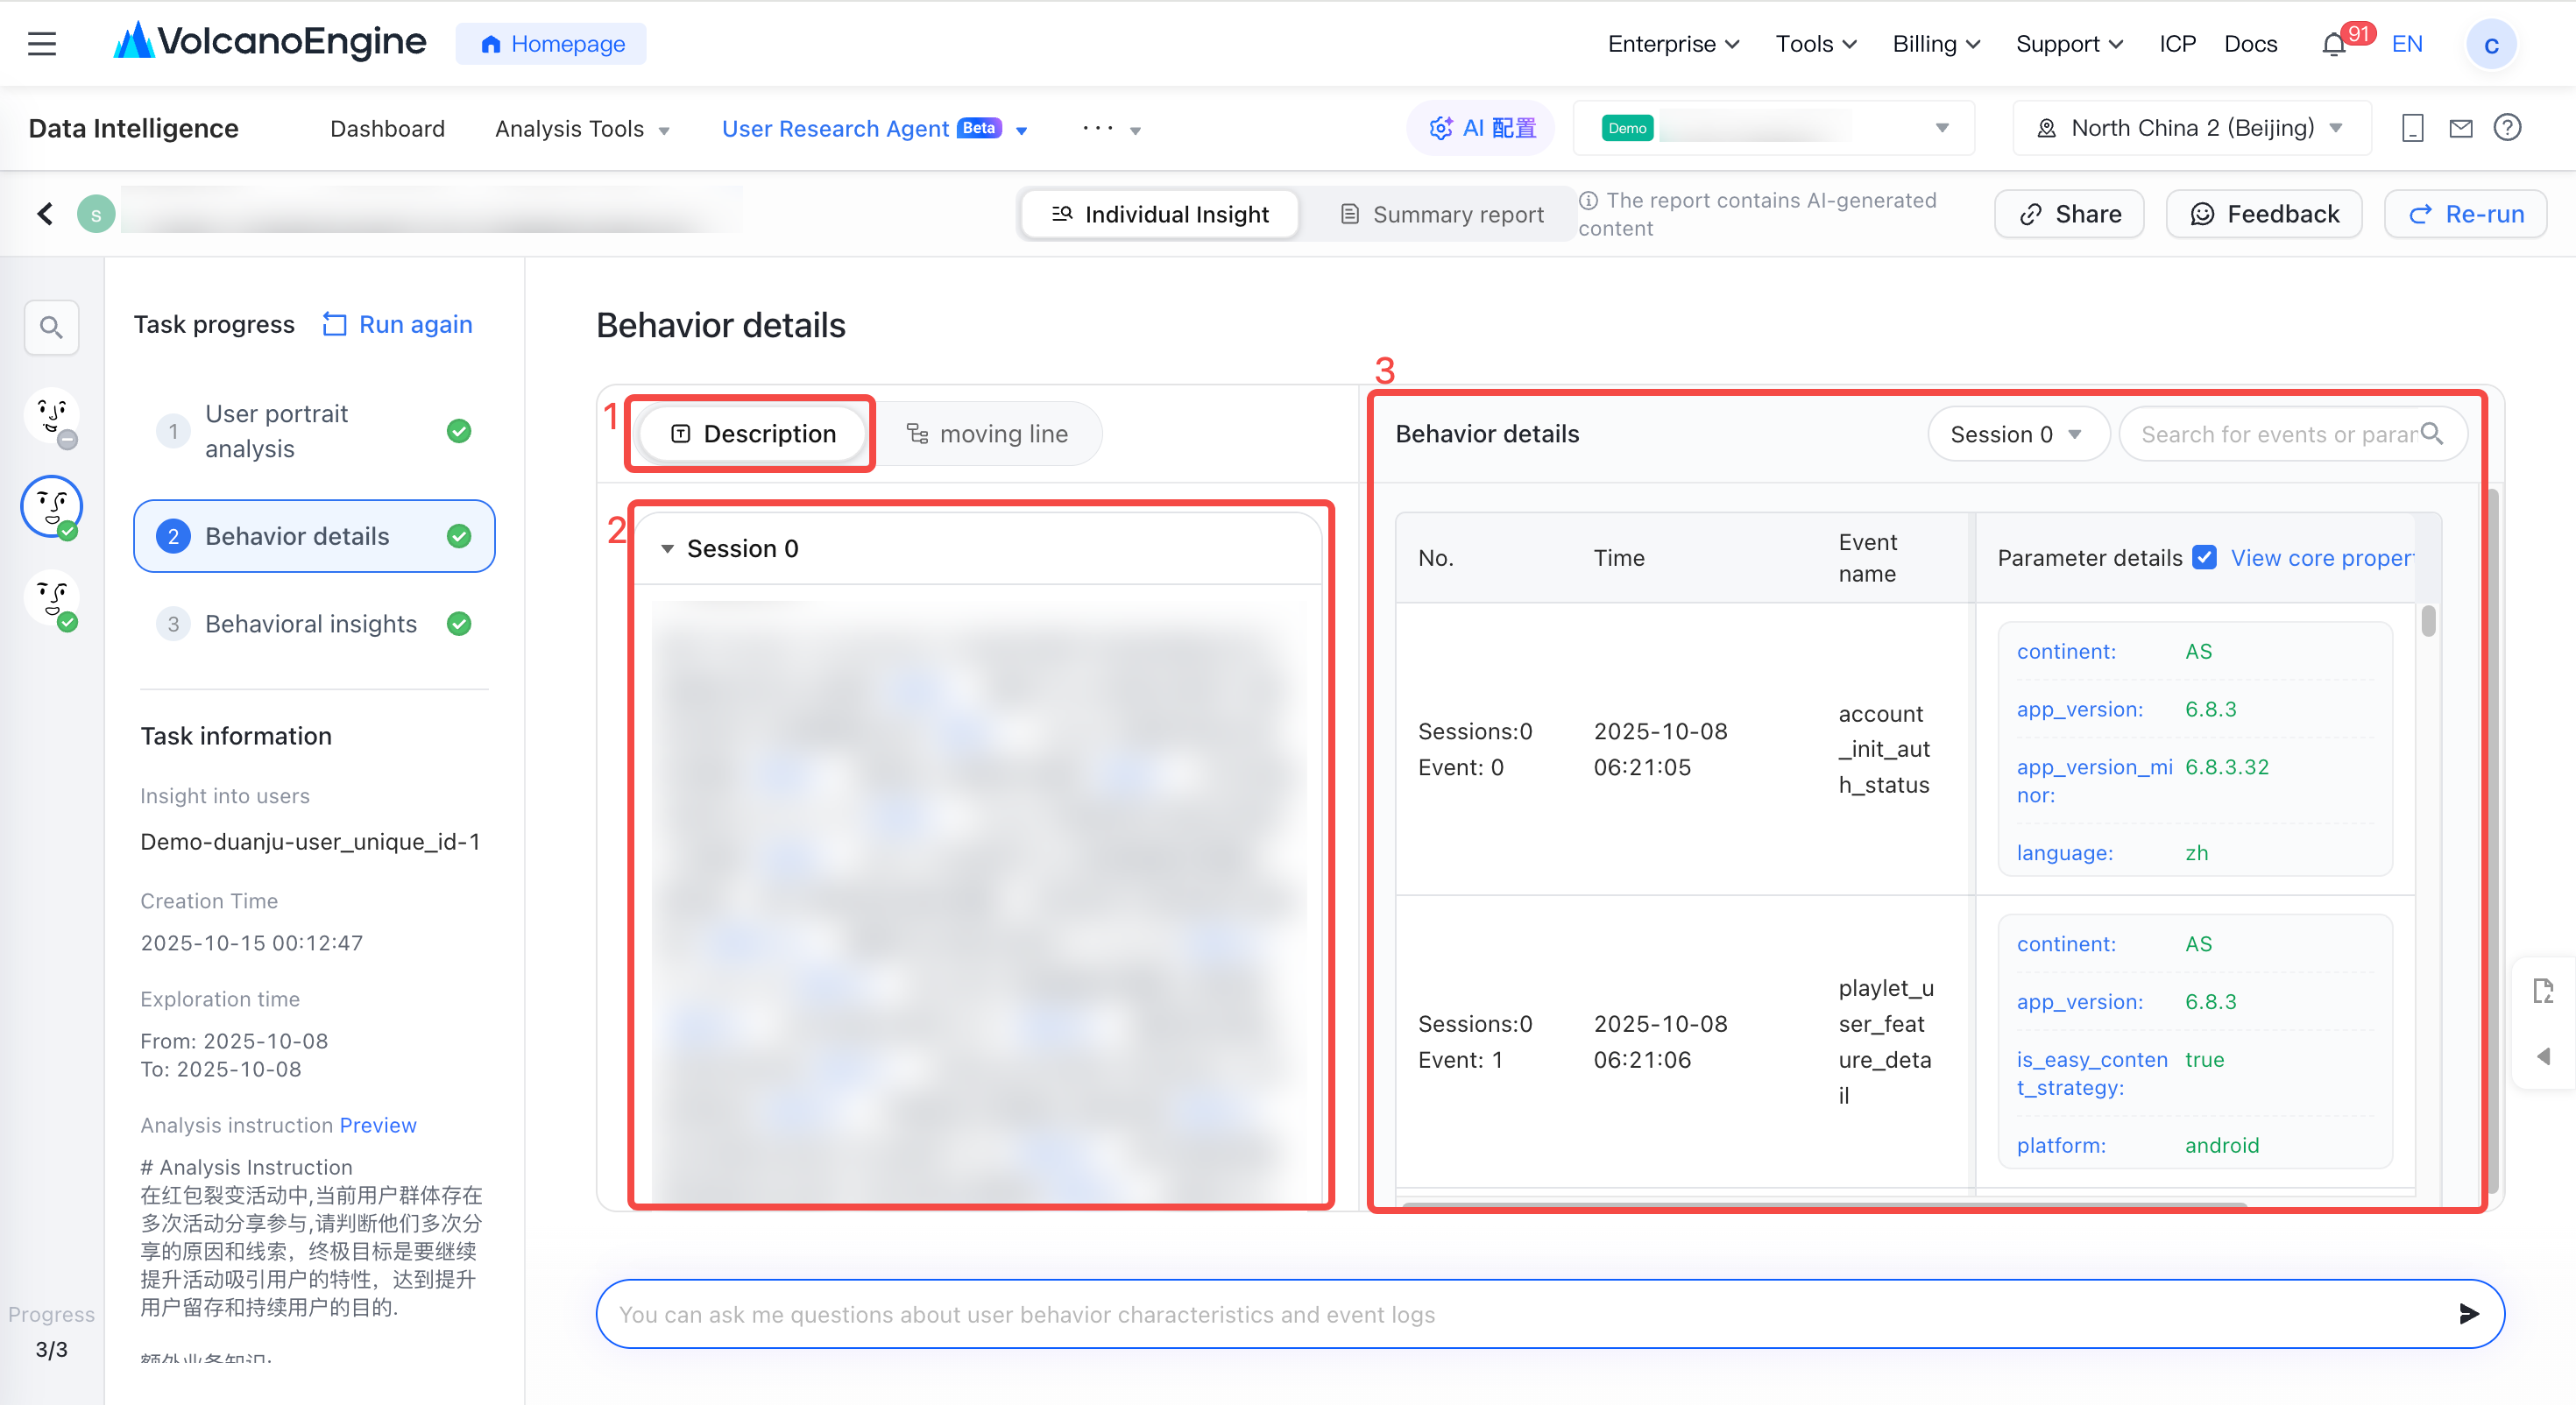Screen dimensions: 2576x1405
Task: Go back with the left arrow icon
Action: coord(45,213)
